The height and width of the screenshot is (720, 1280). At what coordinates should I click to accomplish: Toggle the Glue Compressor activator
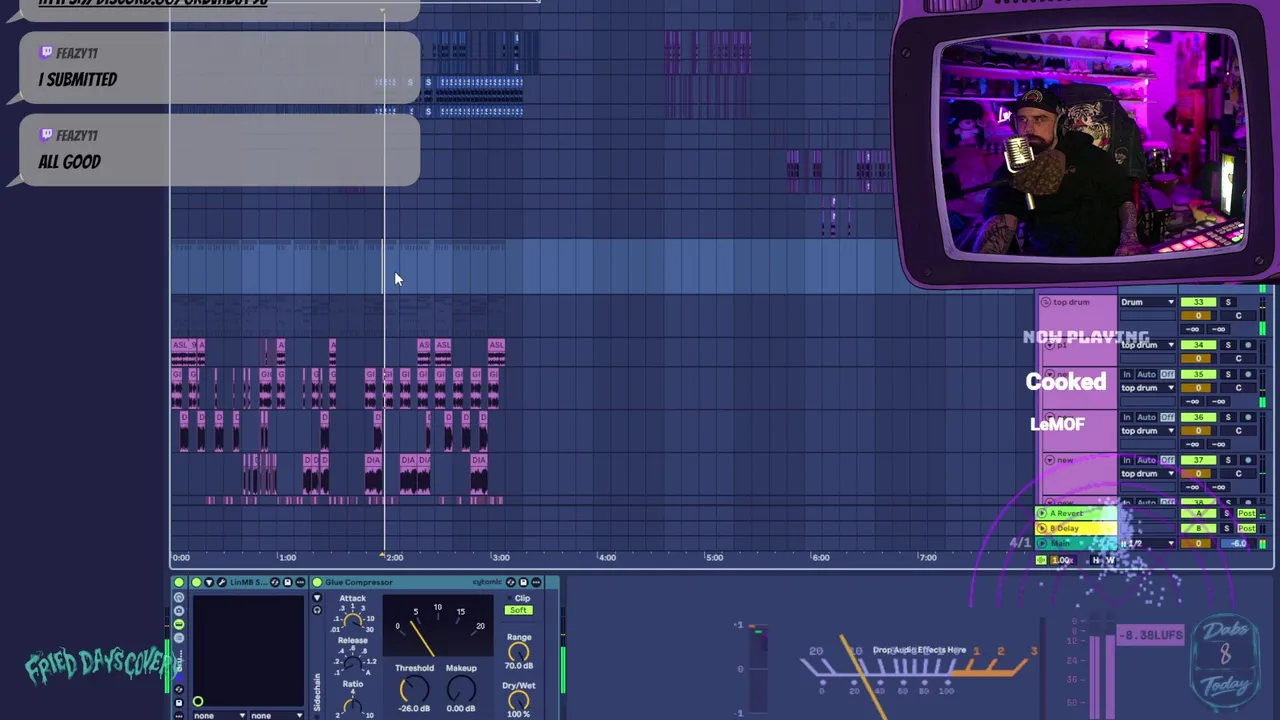[x=317, y=582]
